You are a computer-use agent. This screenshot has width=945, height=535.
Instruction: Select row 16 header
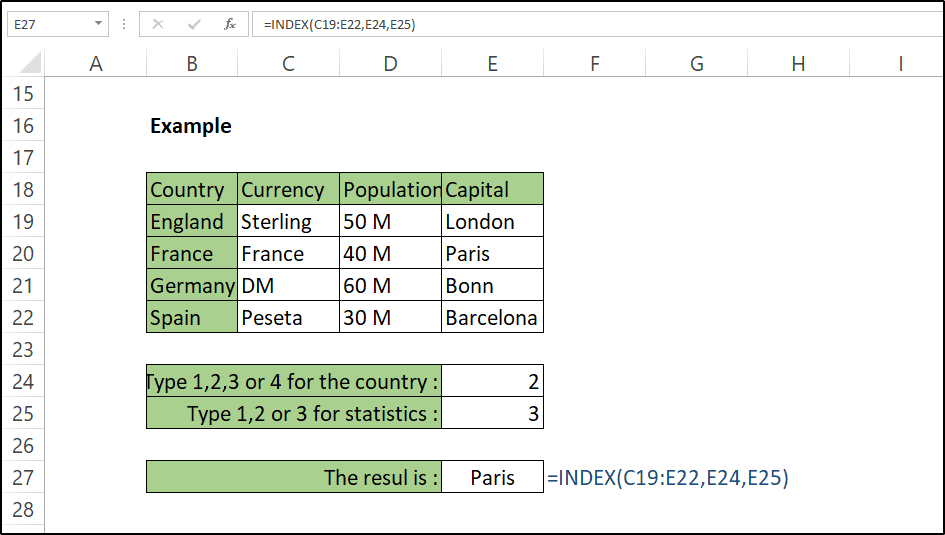[x=23, y=125]
